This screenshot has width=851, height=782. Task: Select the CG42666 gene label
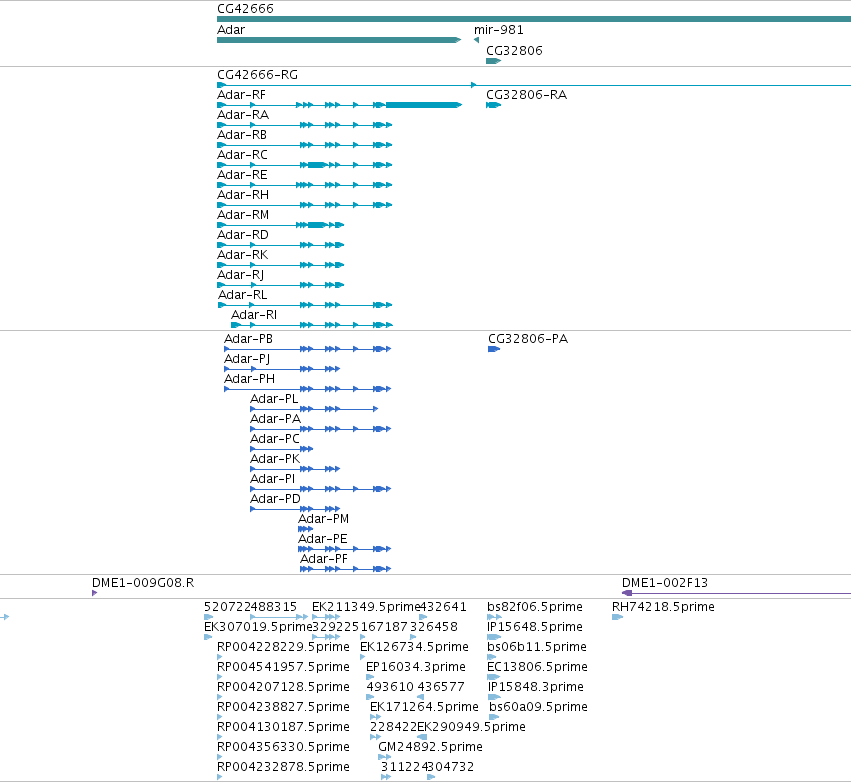(245, 9)
